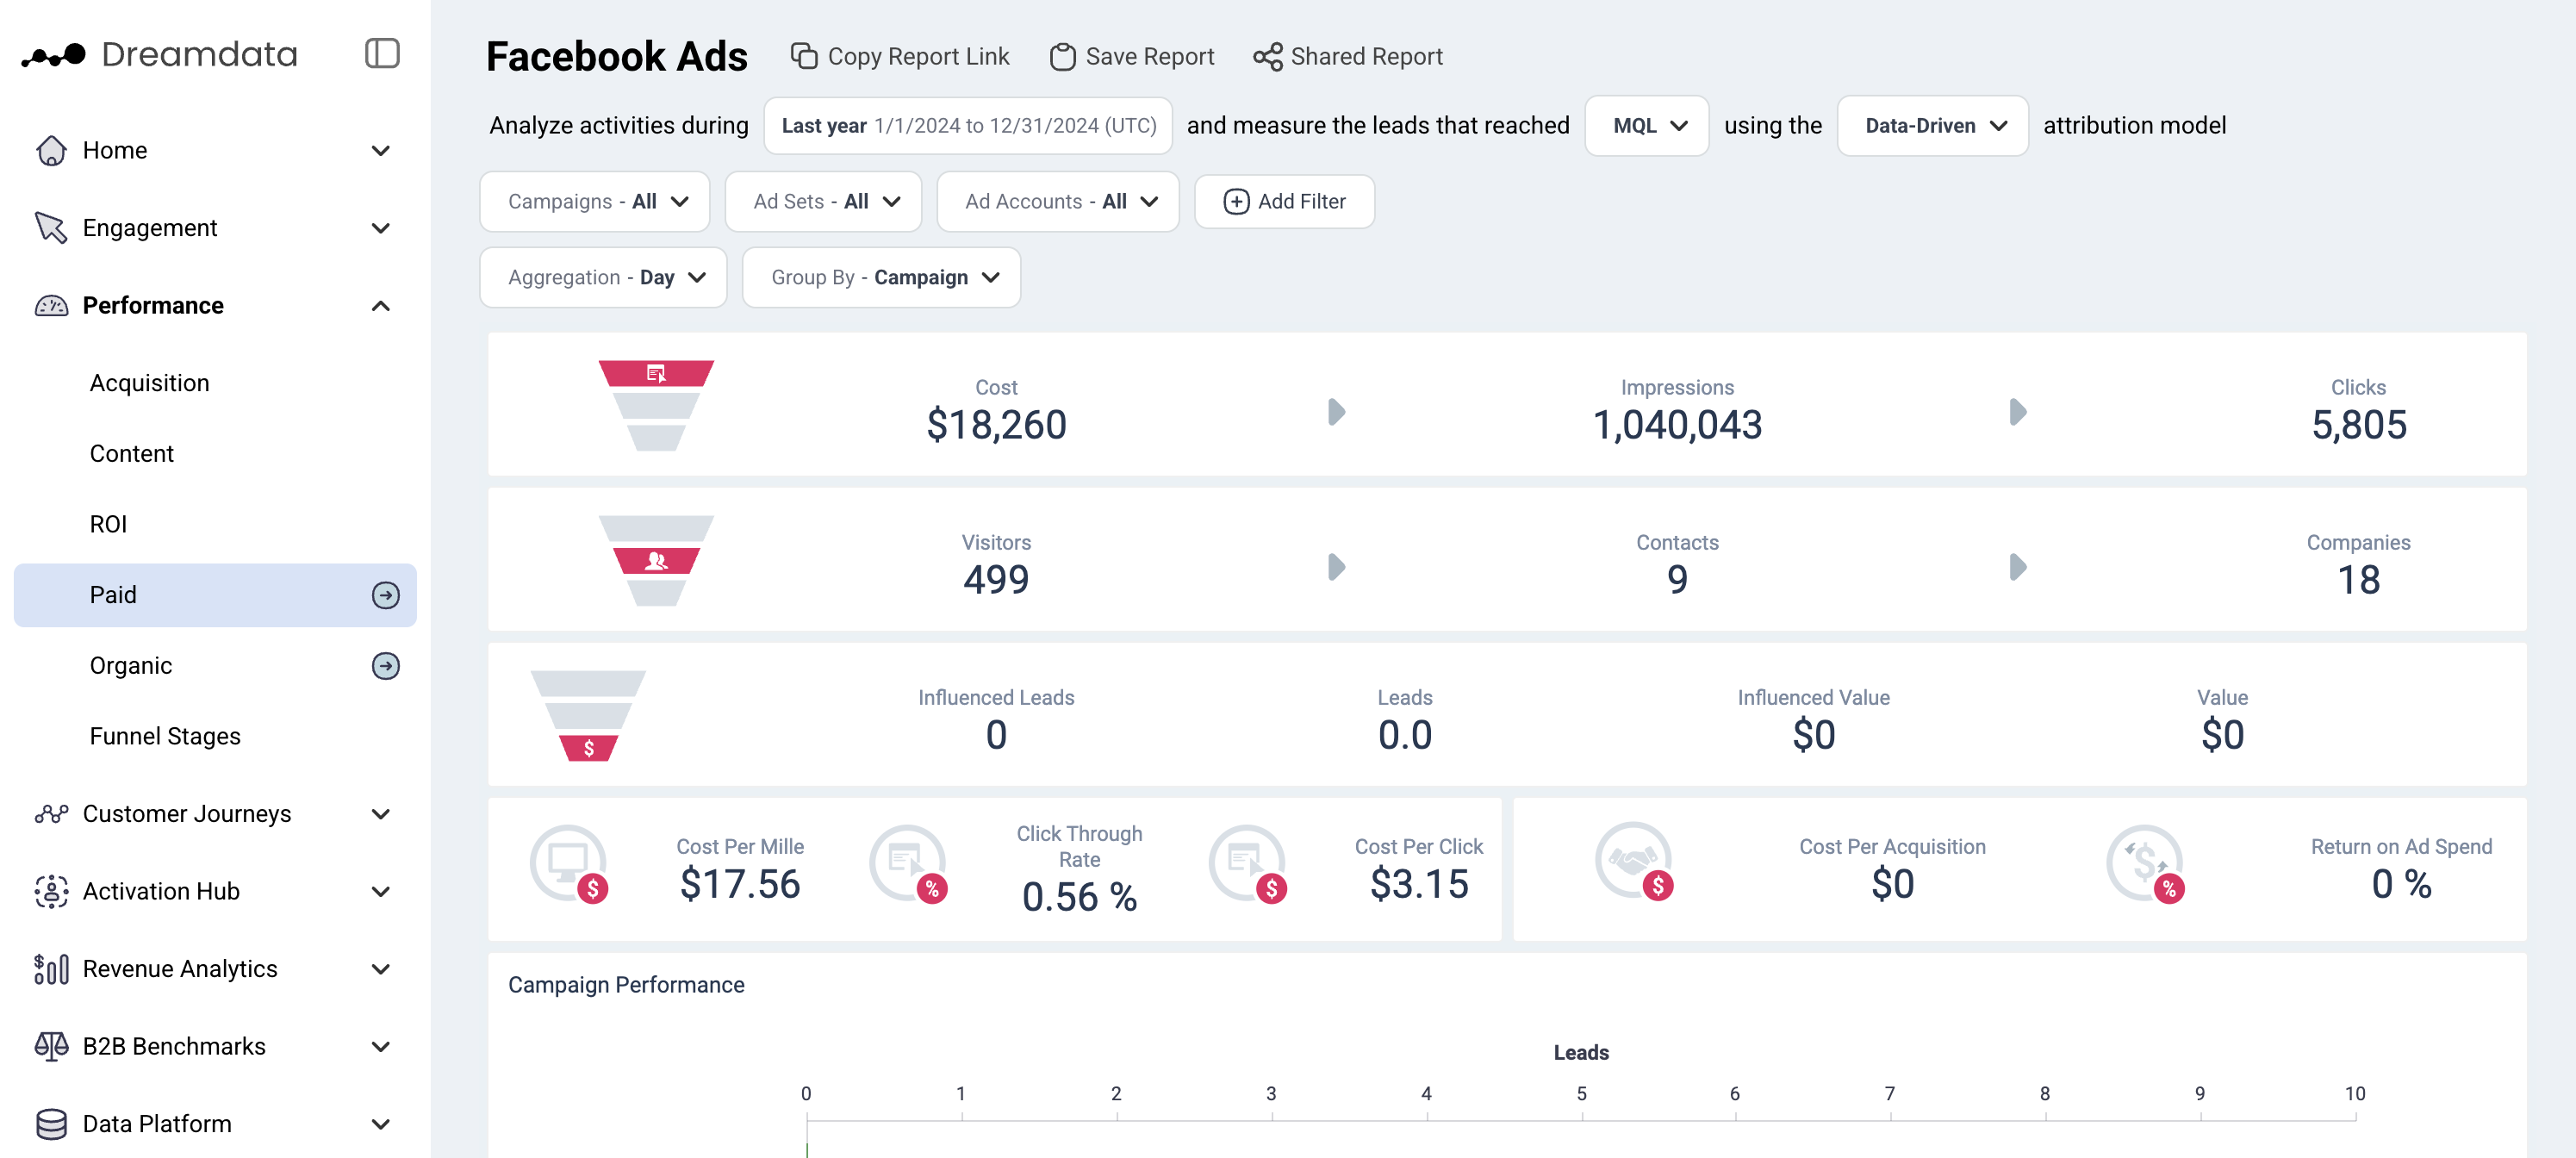Click the Dreamdata logo
Screen dimensions: 2576x1158
[x=160, y=55]
